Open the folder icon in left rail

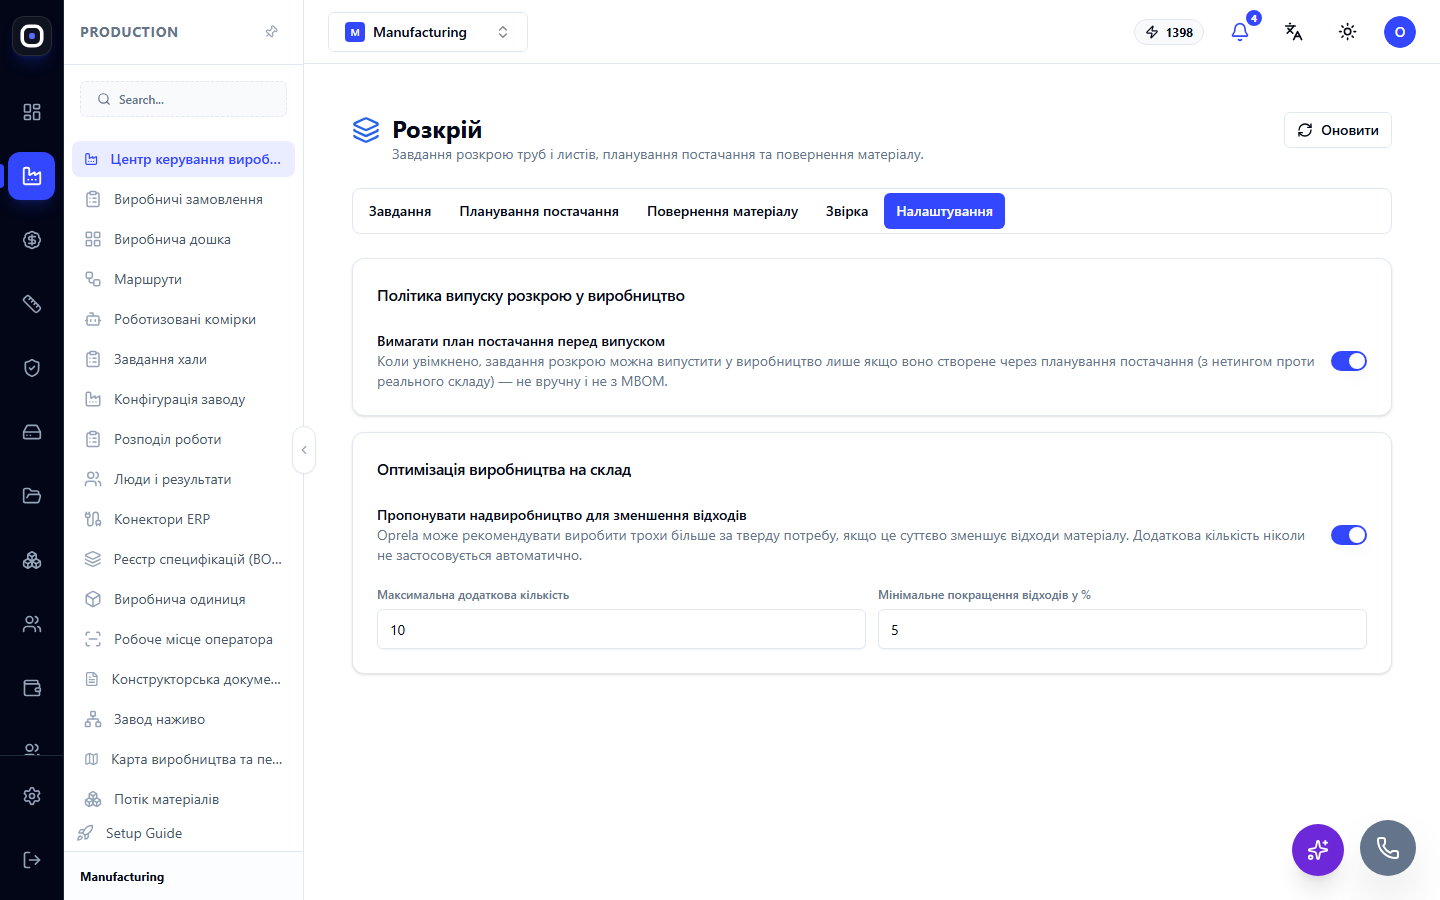32,496
